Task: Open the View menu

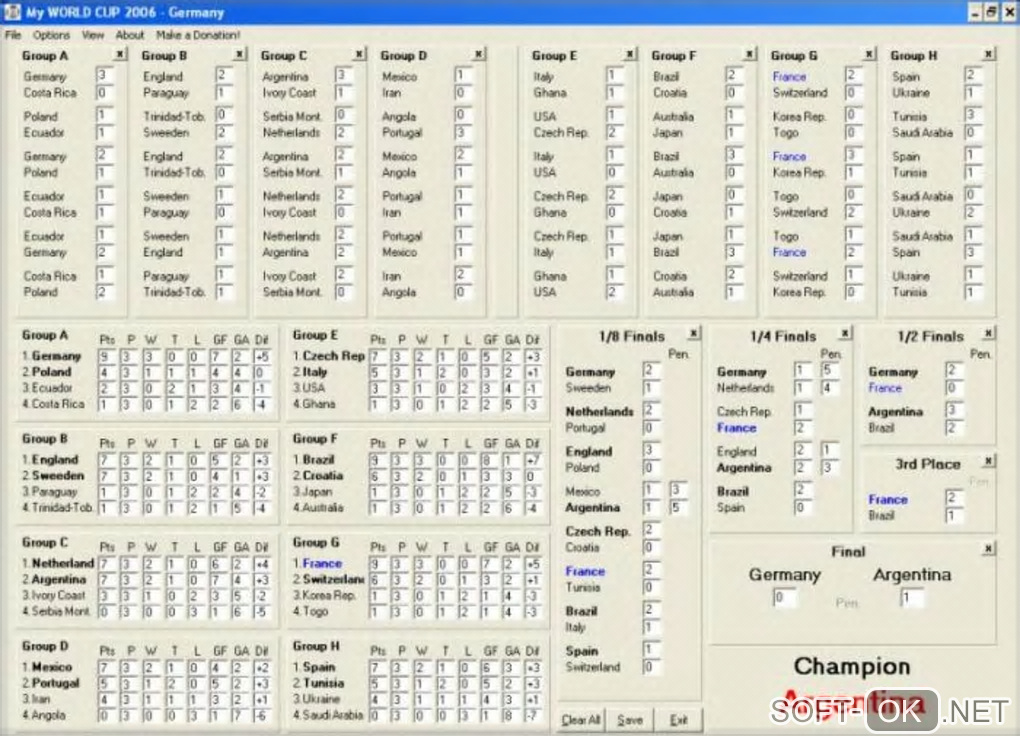Action: click(x=93, y=35)
